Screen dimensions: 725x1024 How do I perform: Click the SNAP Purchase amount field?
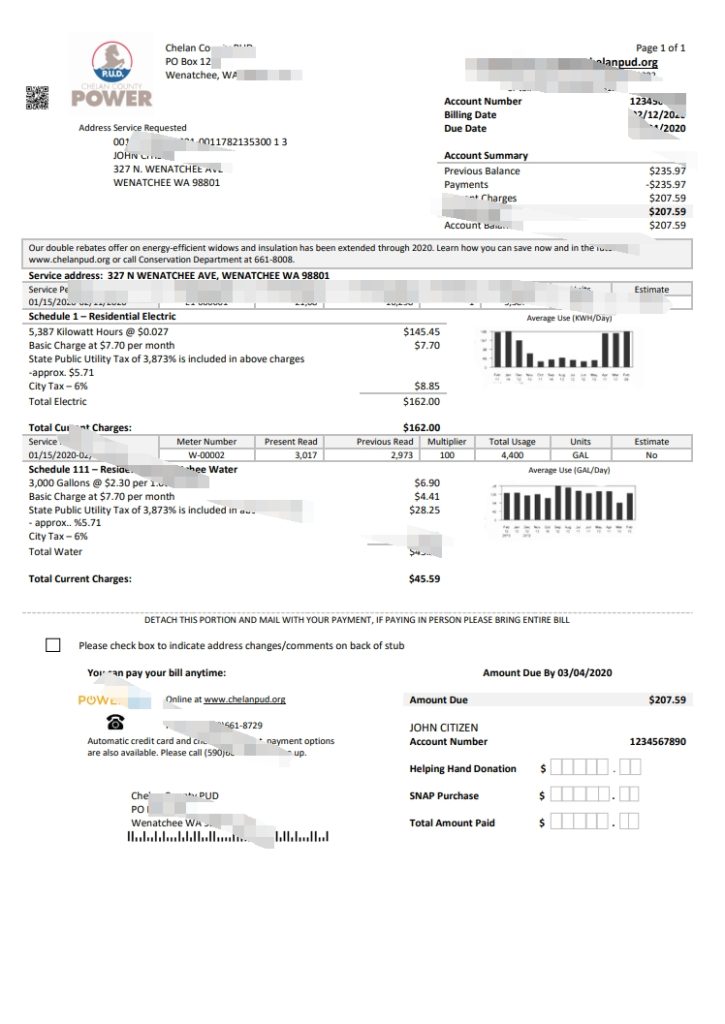point(595,794)
